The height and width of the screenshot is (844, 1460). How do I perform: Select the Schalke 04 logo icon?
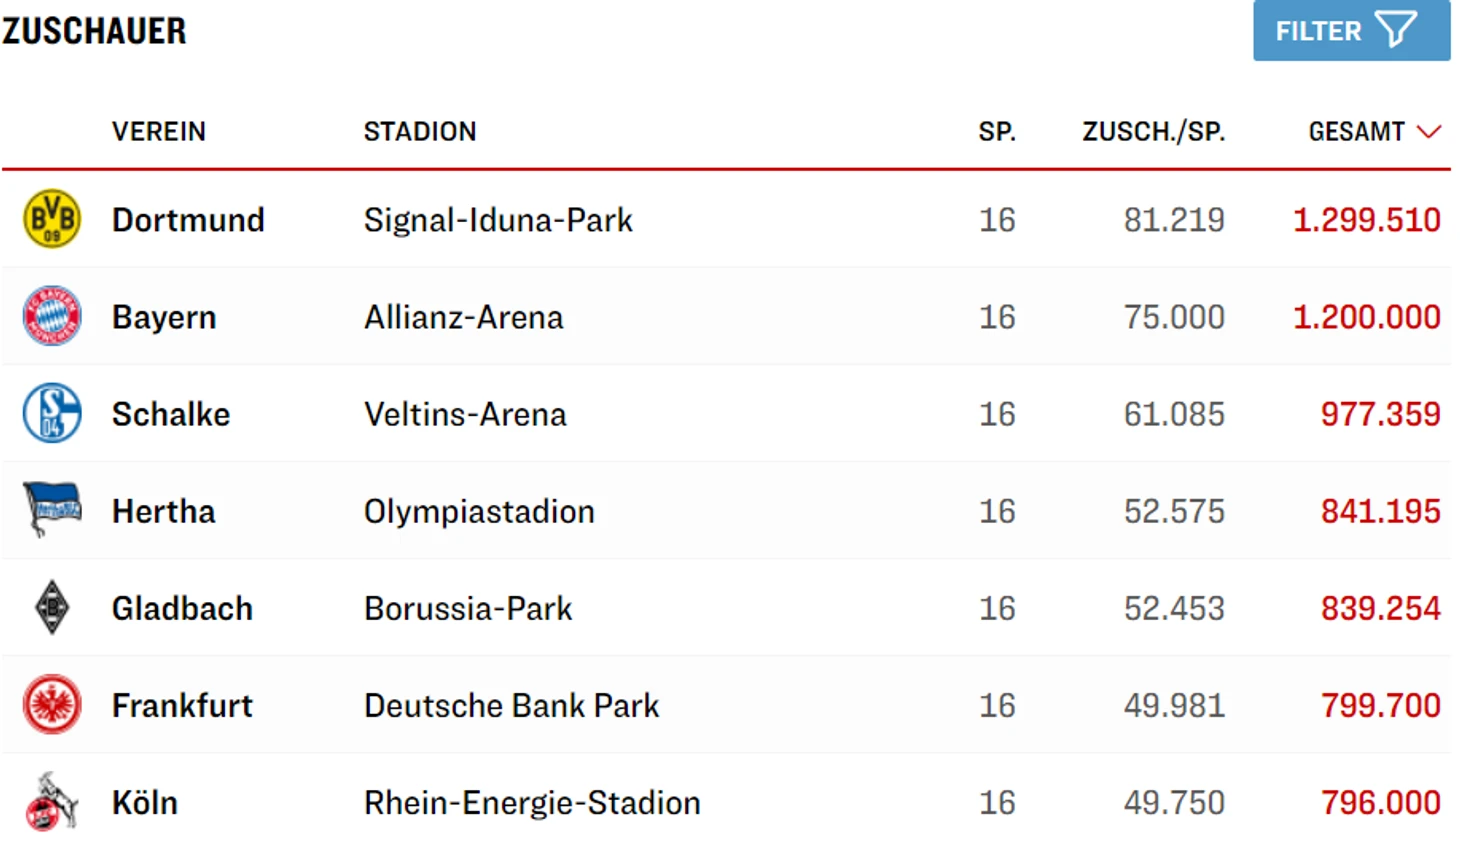tap(52, 413)
